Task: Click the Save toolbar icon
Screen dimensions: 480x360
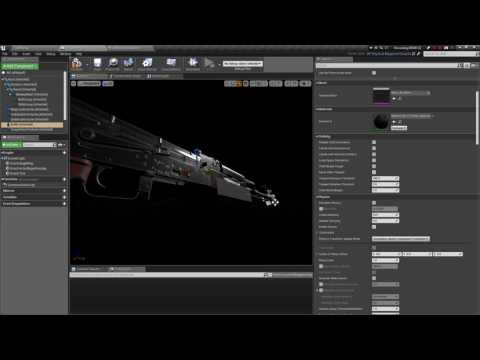Action: click(97, 63)
